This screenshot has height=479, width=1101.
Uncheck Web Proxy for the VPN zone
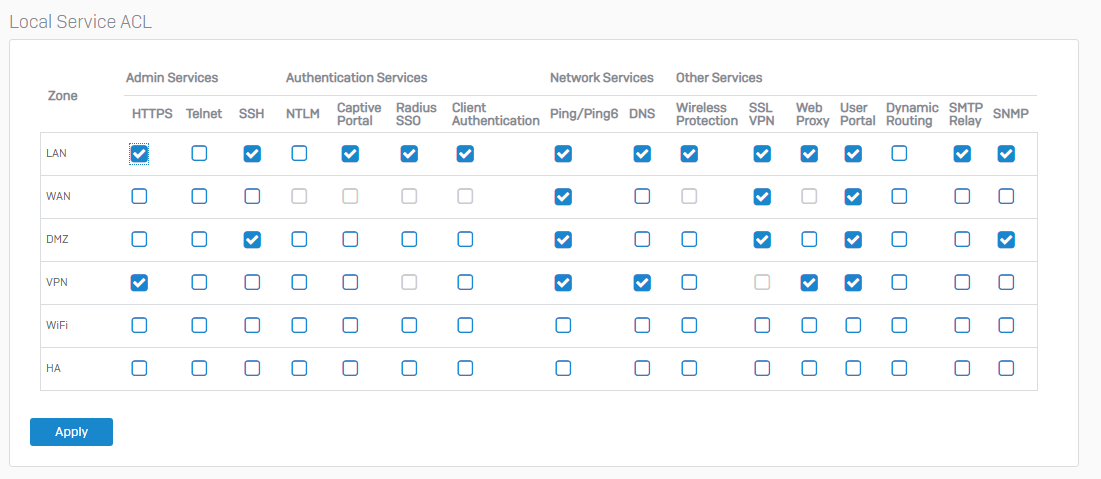pyautogui.click(x=809, y=282)
